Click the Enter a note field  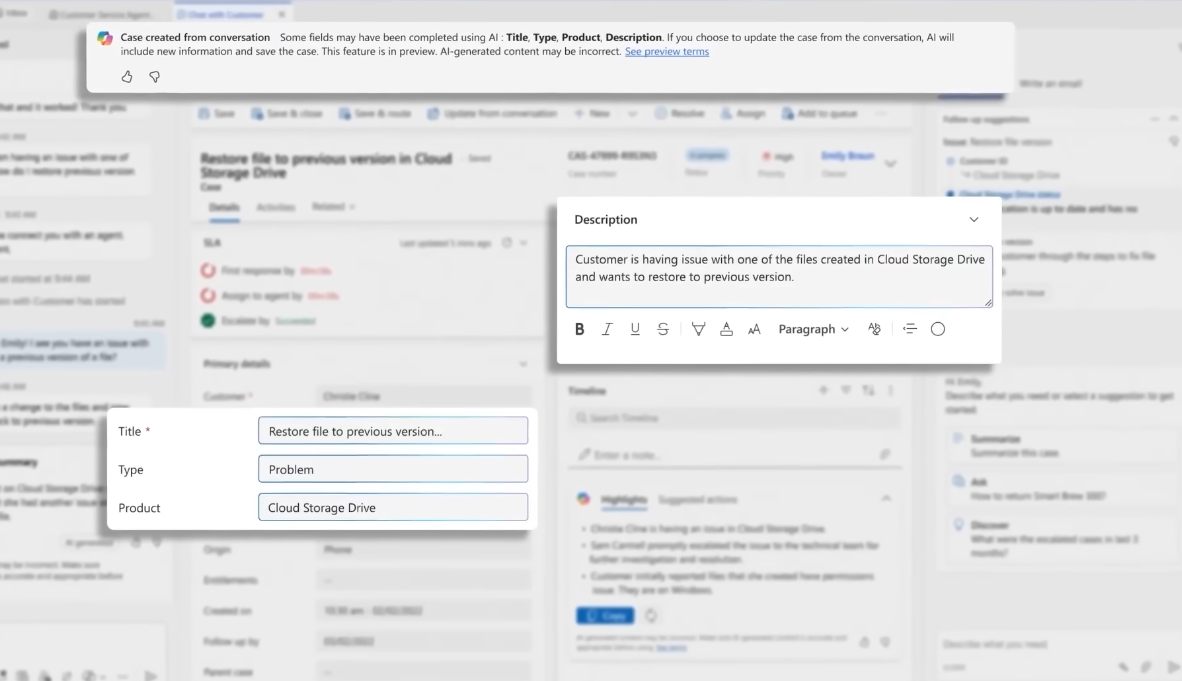pyautogui.click(x=735, y=455)
